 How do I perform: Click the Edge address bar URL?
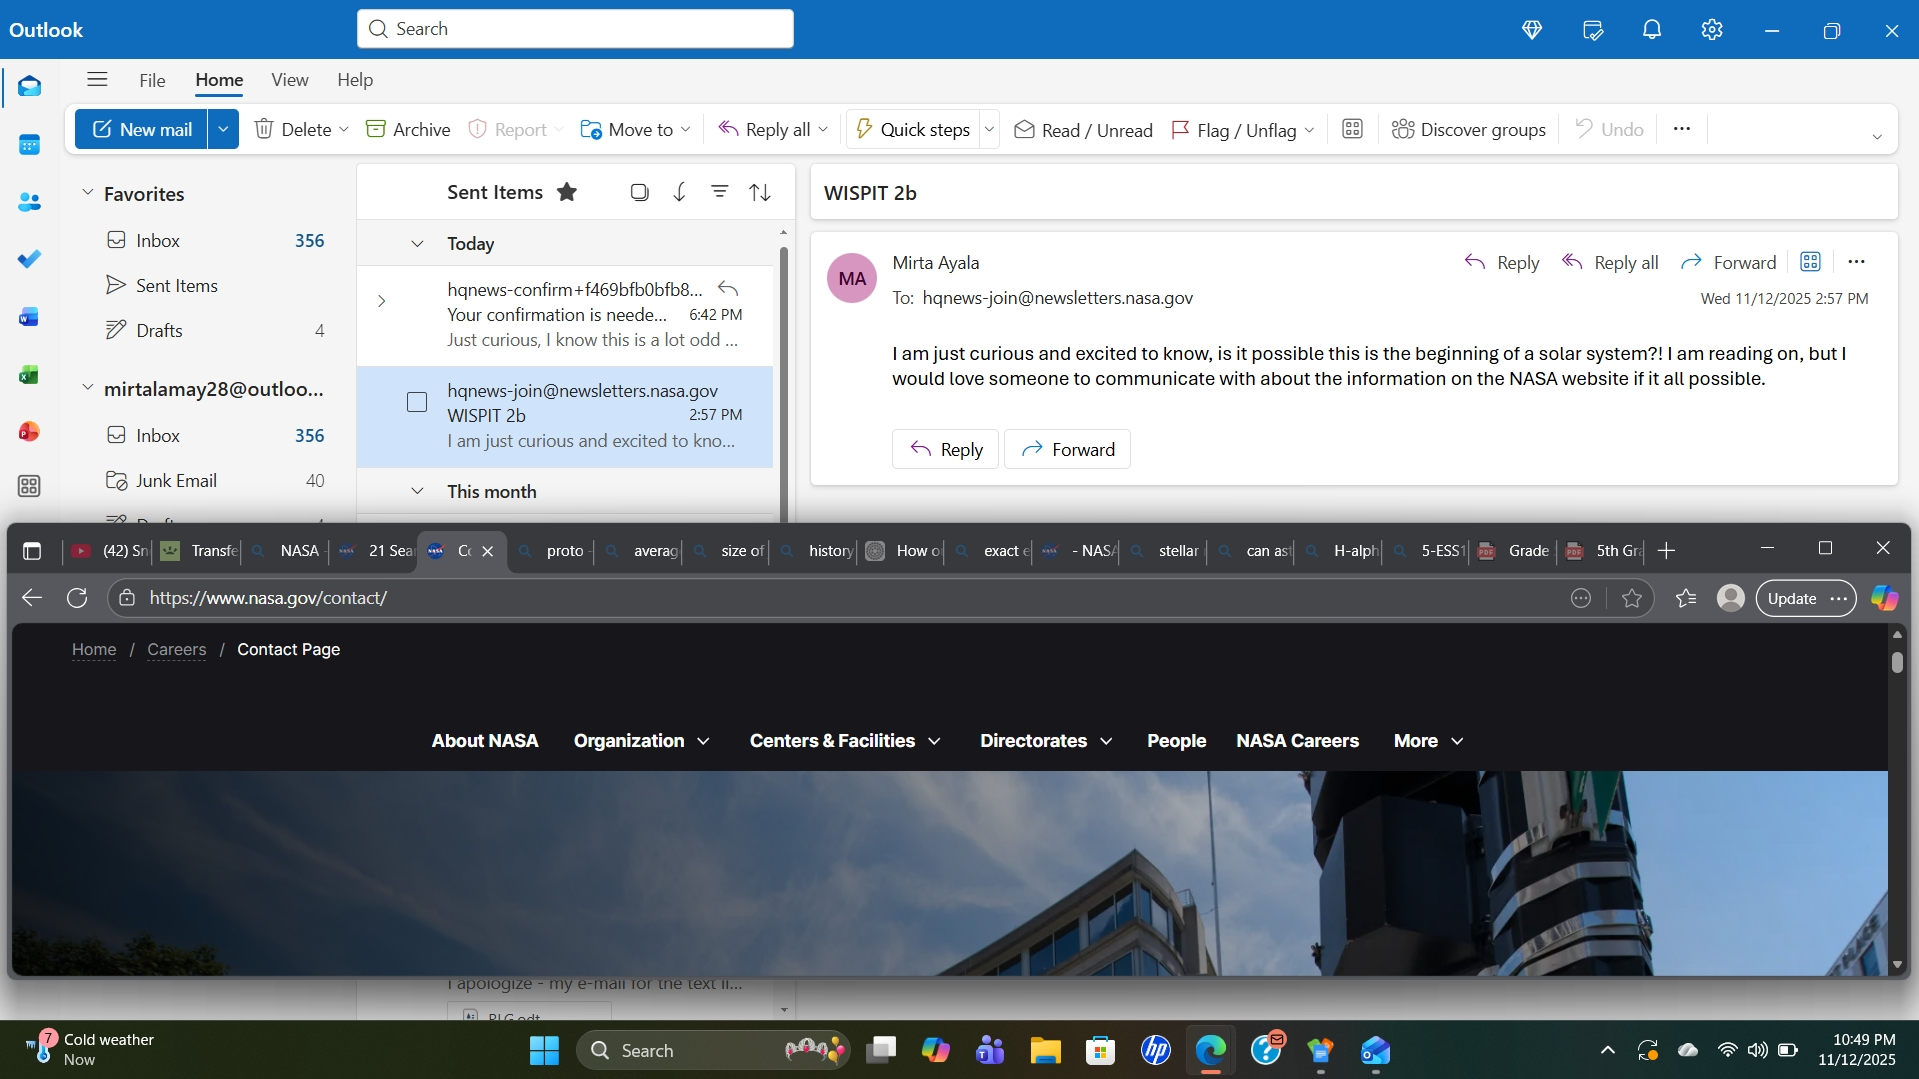coord(268,598)
